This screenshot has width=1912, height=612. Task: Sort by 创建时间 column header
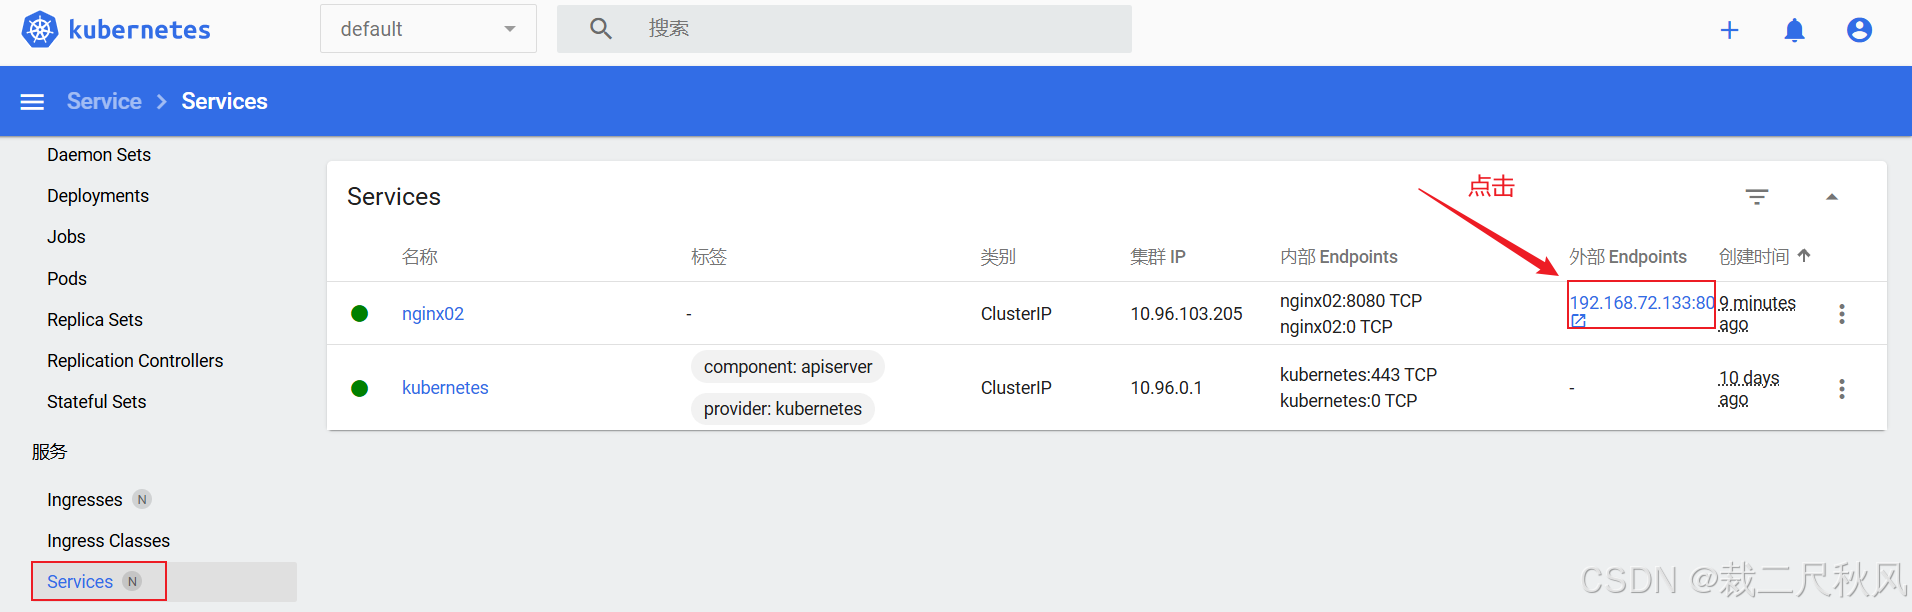pos(1754,257)
